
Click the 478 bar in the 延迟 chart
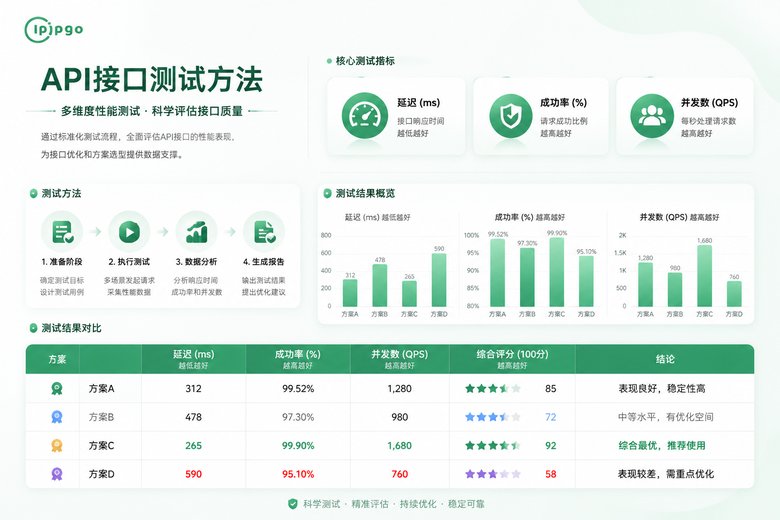(x=380, y=286)
